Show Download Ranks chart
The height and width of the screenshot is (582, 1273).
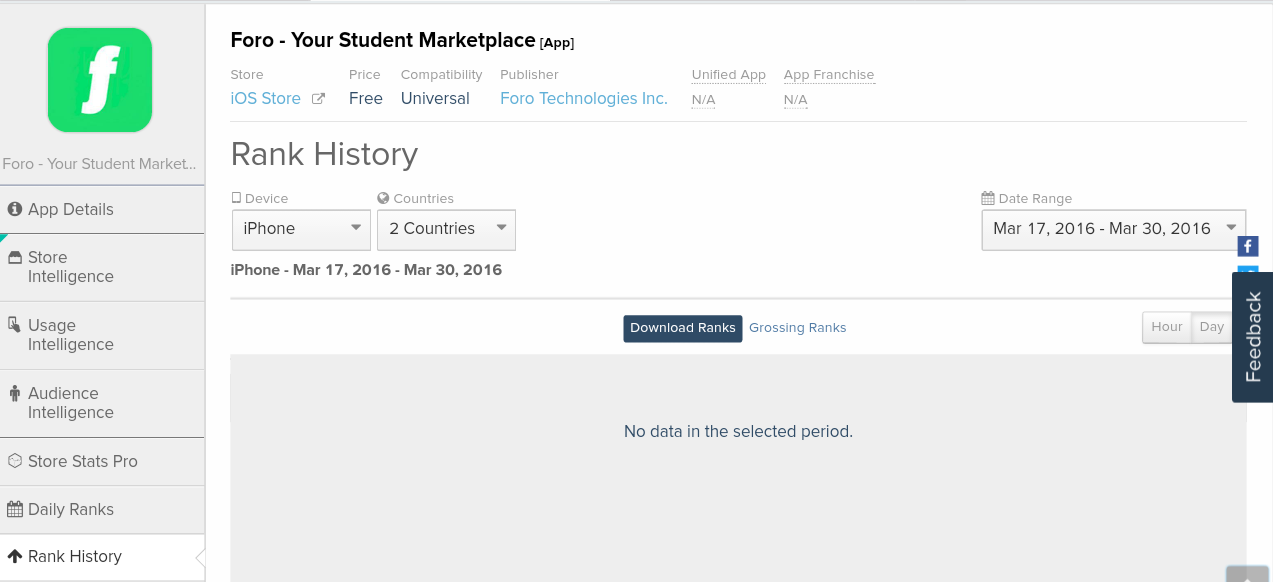(x=682, y=328)
